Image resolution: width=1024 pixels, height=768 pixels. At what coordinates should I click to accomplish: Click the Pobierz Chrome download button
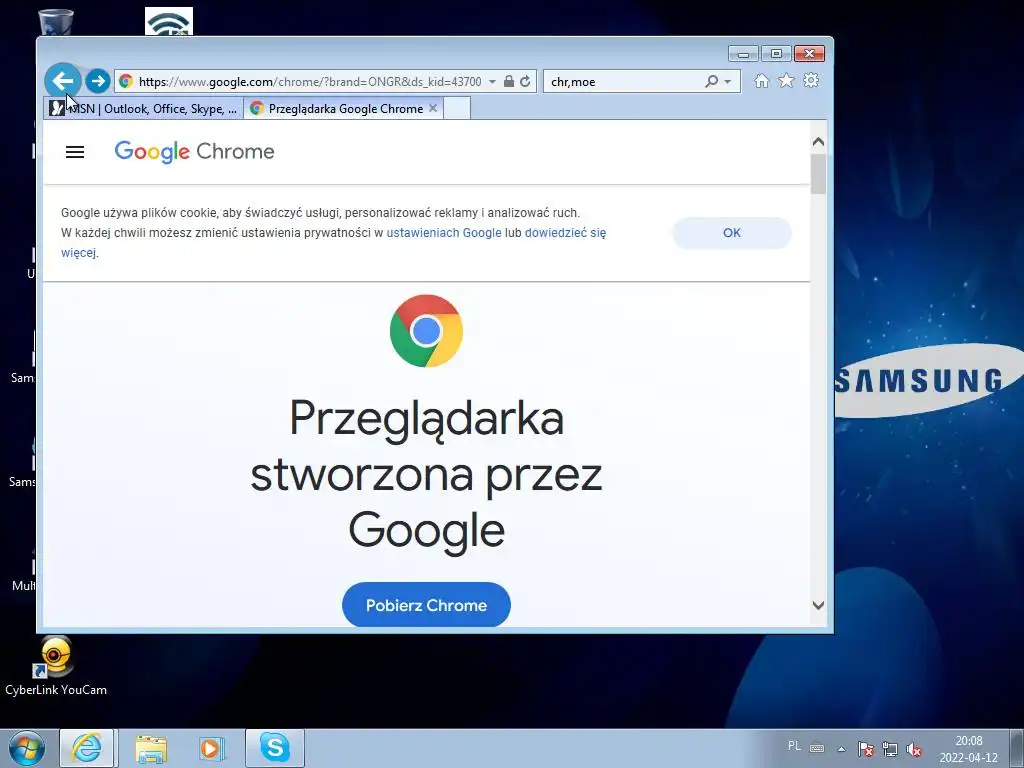click(x=426, y=605)
